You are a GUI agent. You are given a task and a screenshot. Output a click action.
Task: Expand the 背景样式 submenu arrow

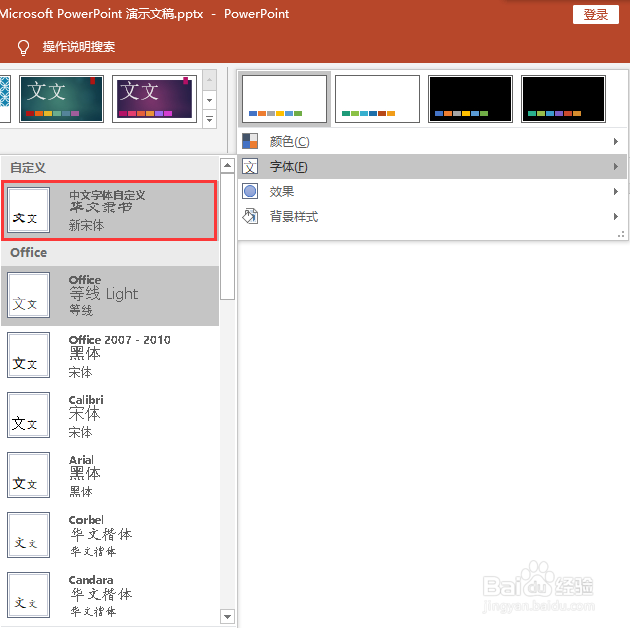pos(616,217)
